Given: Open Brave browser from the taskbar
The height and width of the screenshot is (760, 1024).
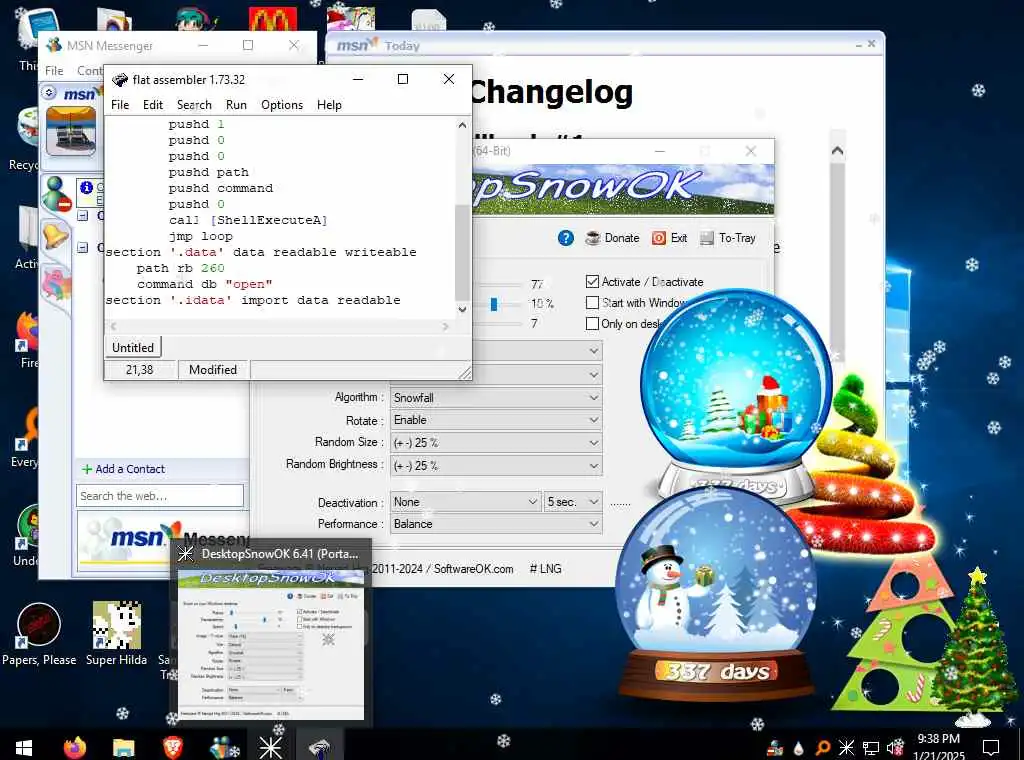Looking at the screenshot, I should pos(173,748).
